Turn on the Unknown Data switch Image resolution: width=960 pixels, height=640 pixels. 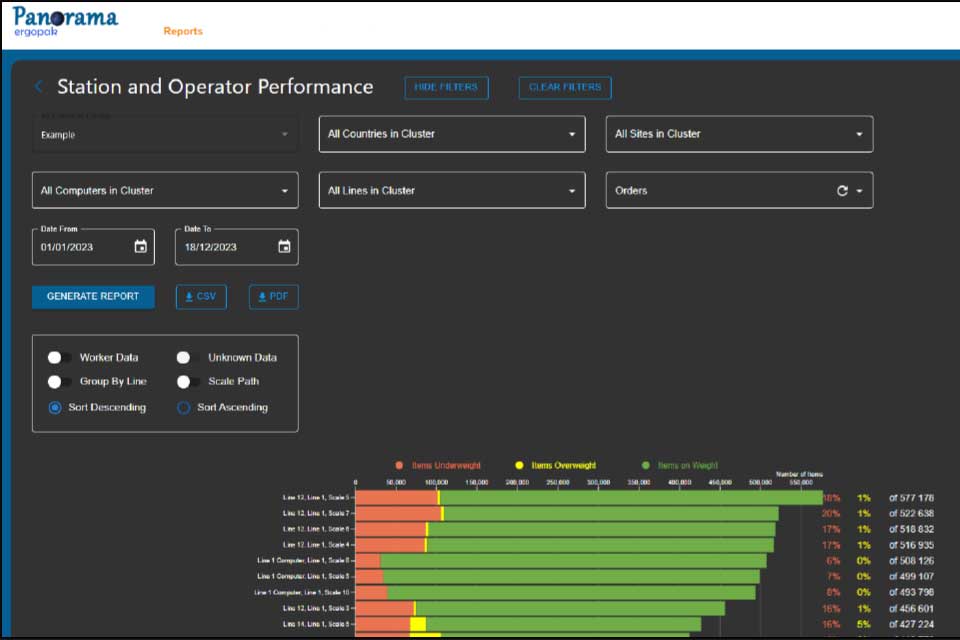187,357
